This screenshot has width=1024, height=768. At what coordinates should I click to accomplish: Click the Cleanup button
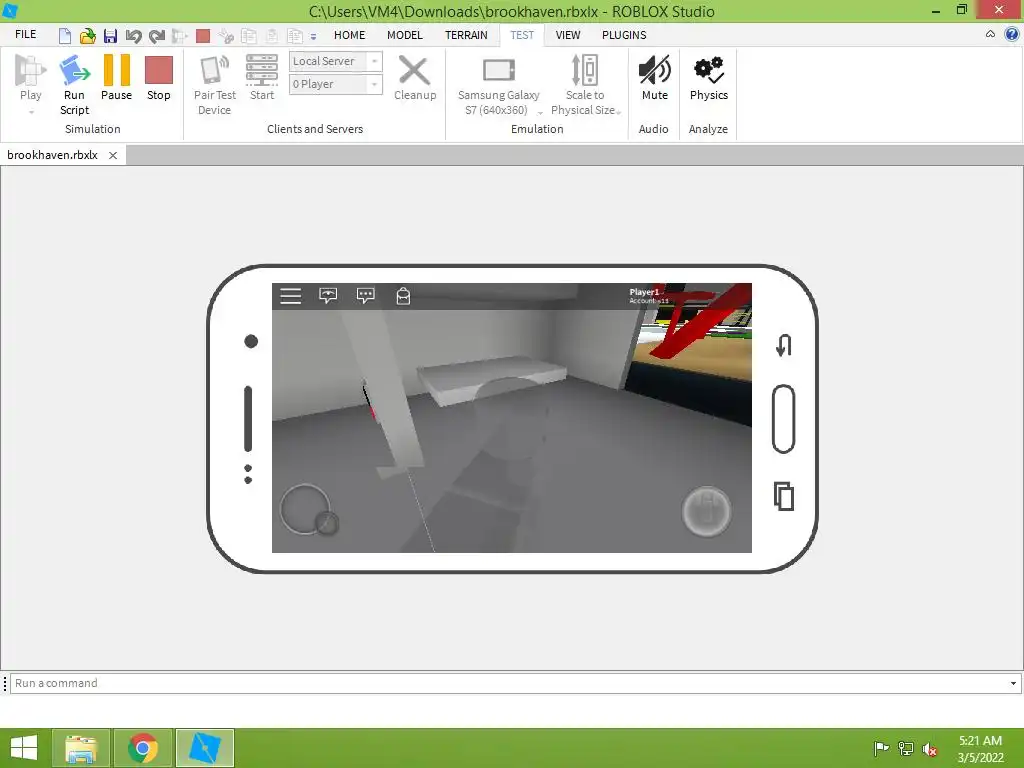[x=415, y=77]
